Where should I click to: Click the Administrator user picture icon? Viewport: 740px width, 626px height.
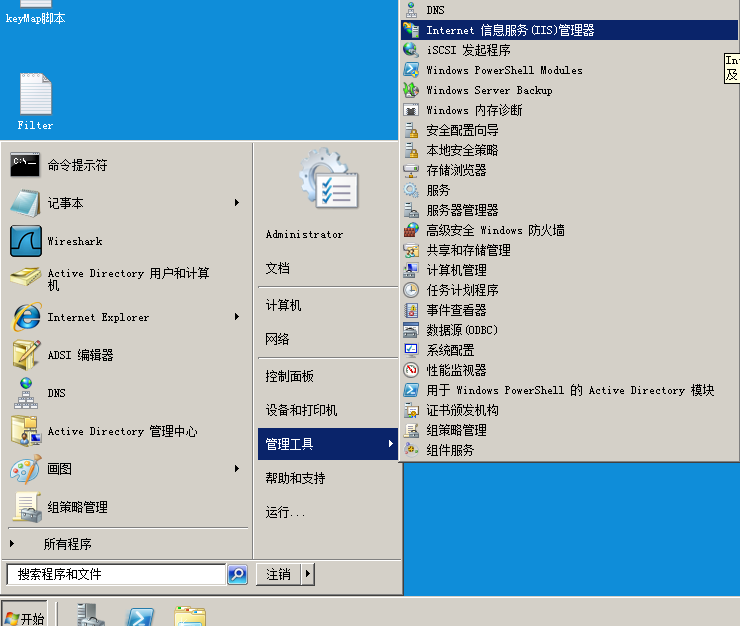click(x=329, y=178)
